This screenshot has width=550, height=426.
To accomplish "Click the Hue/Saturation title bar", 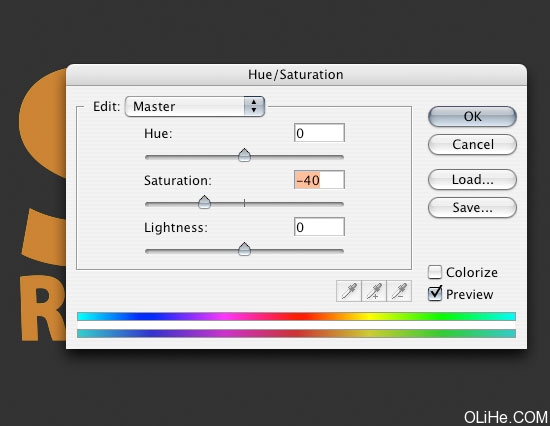I will coord(296,74).
